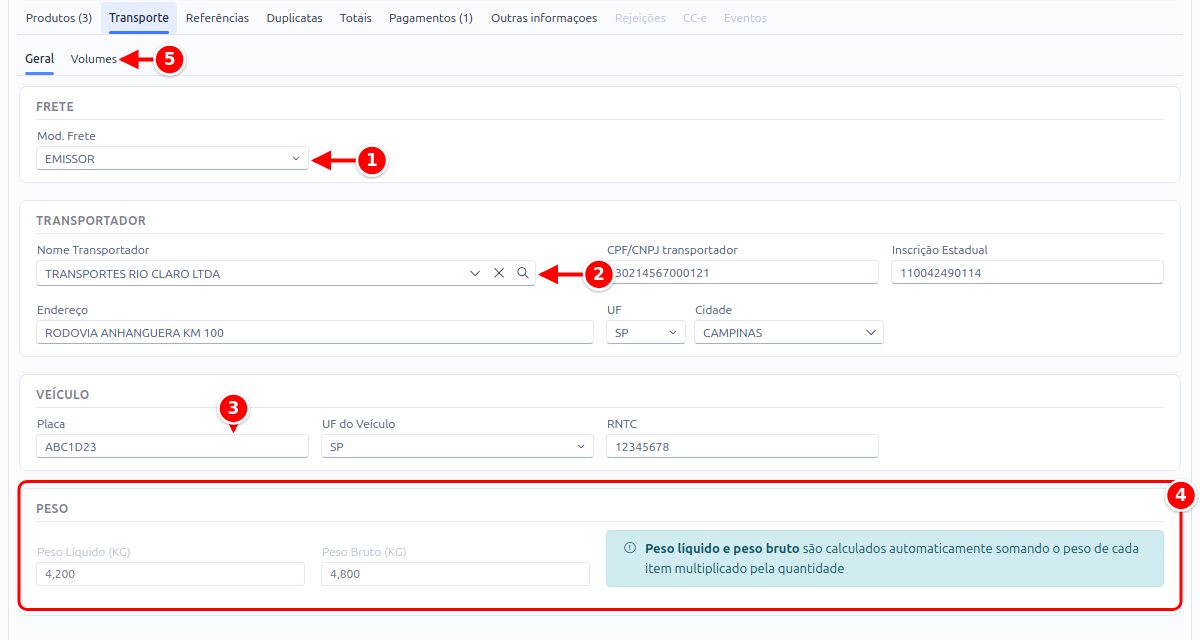
Task: Open the Referências tab
Action: coord(217,18)
